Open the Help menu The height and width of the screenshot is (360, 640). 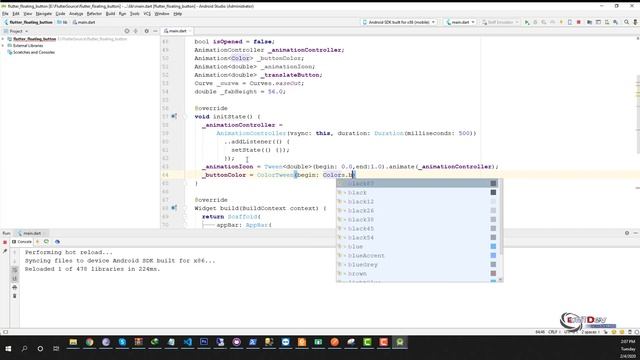point(178,14)
